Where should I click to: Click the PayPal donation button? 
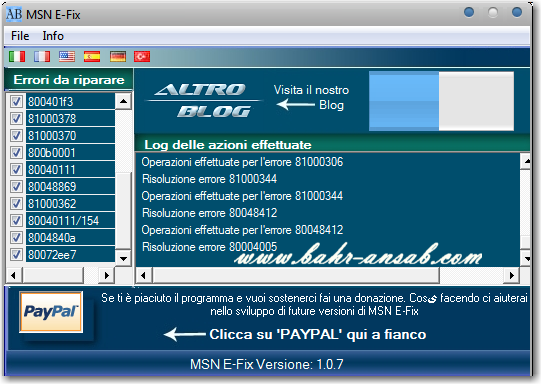51,312
